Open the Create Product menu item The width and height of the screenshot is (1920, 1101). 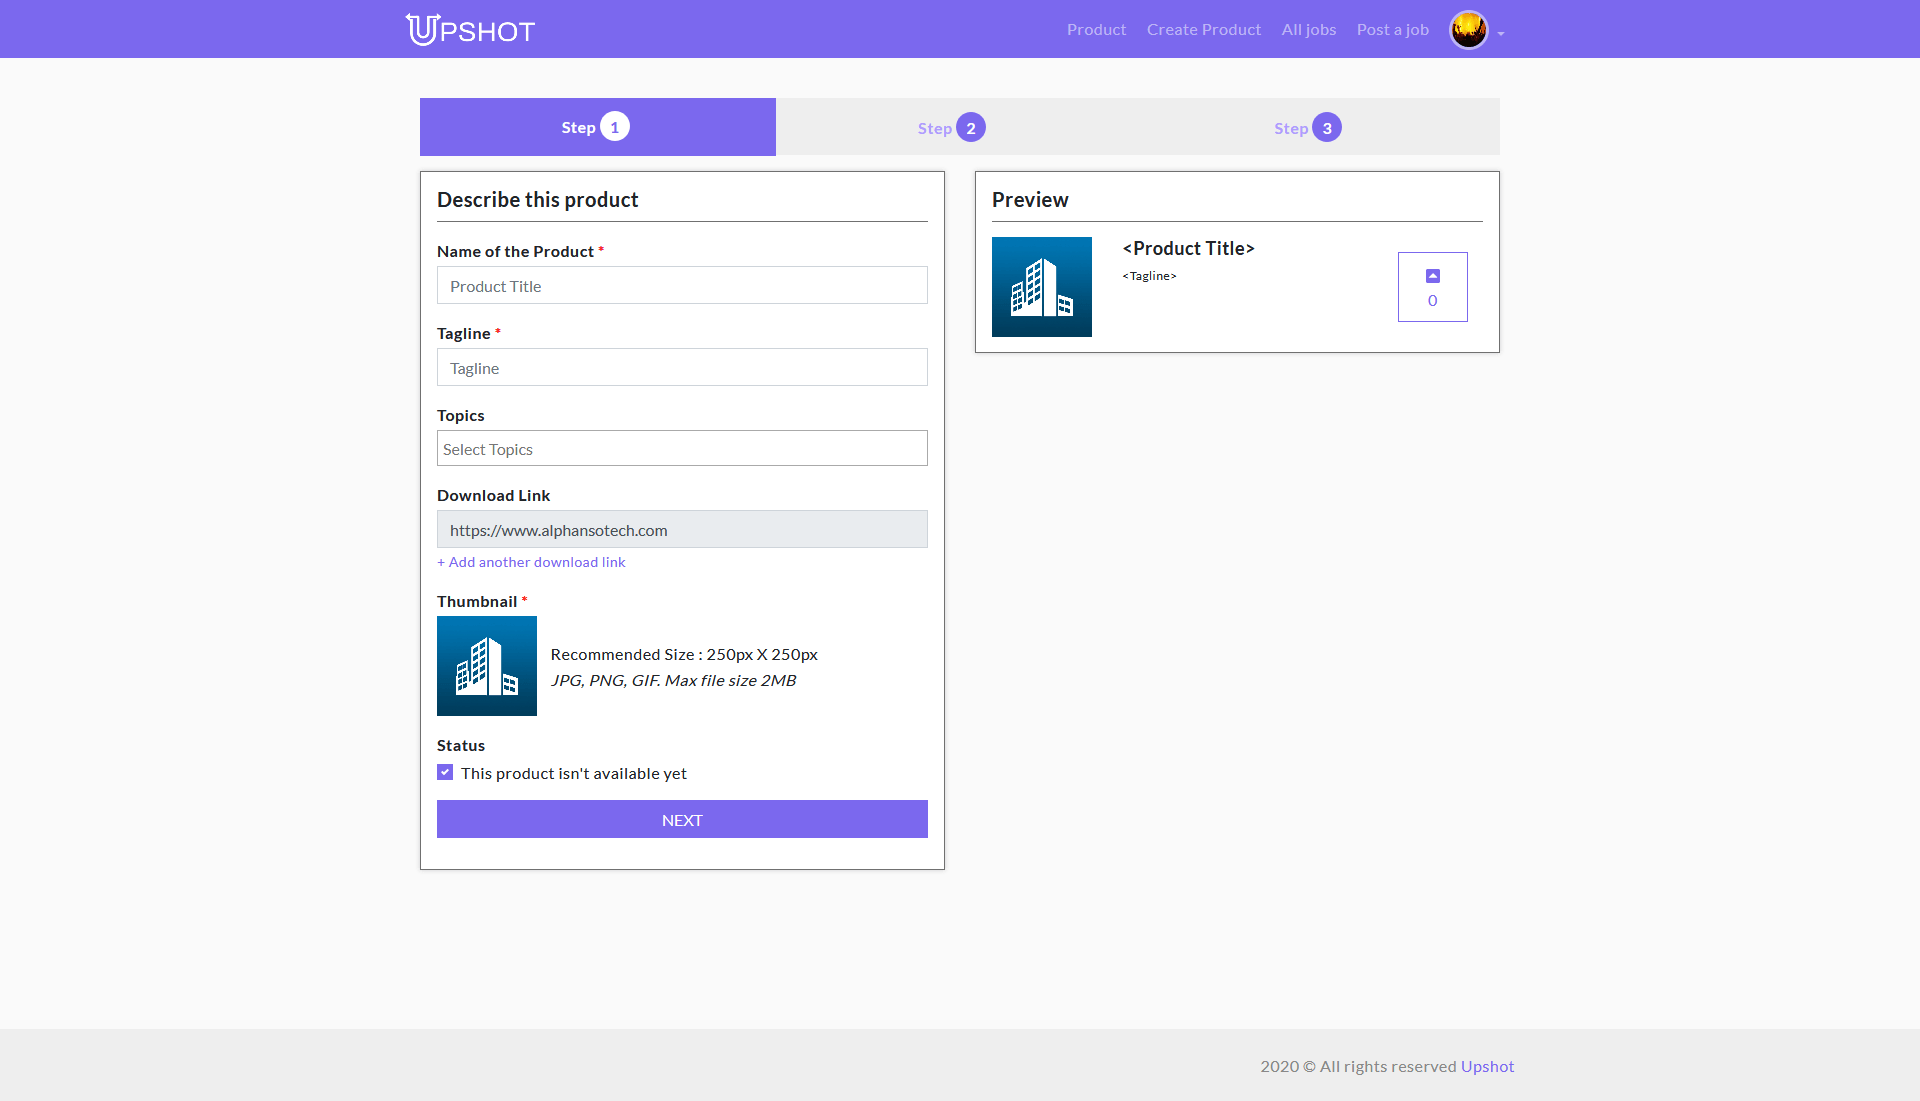1203,29
